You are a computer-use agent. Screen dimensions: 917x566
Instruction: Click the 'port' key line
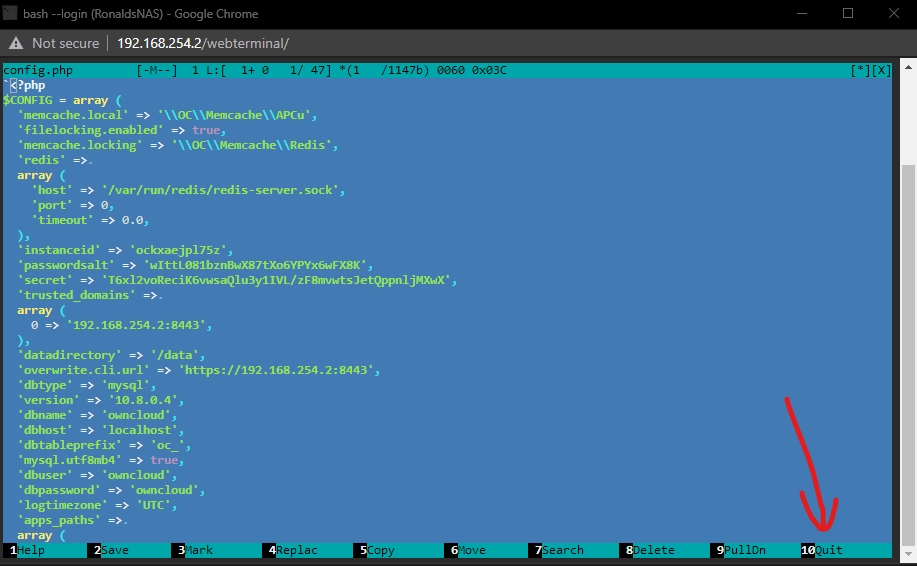(73, 205)
